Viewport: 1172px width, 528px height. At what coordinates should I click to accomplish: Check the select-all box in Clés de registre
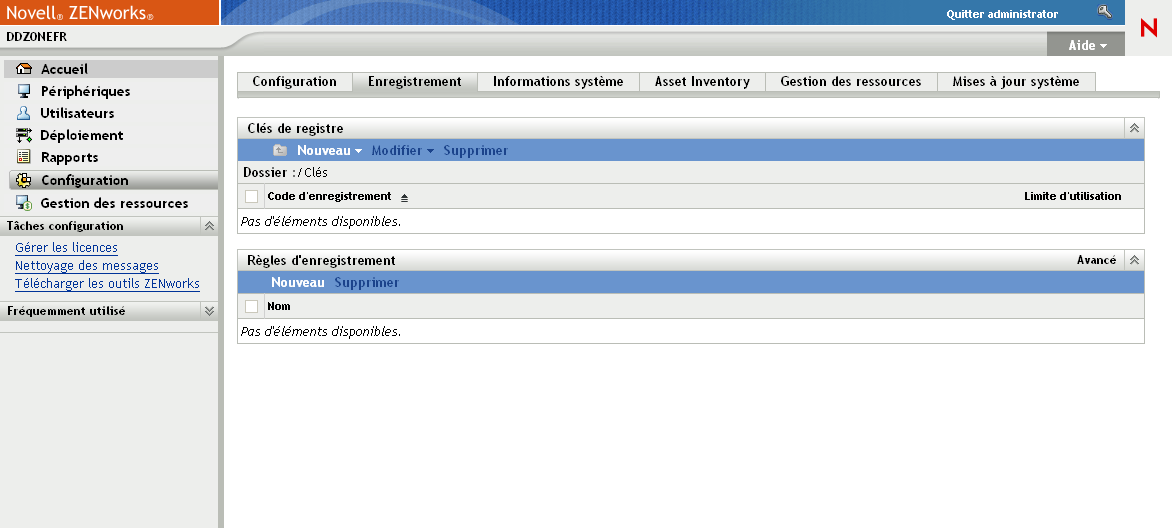252,197
